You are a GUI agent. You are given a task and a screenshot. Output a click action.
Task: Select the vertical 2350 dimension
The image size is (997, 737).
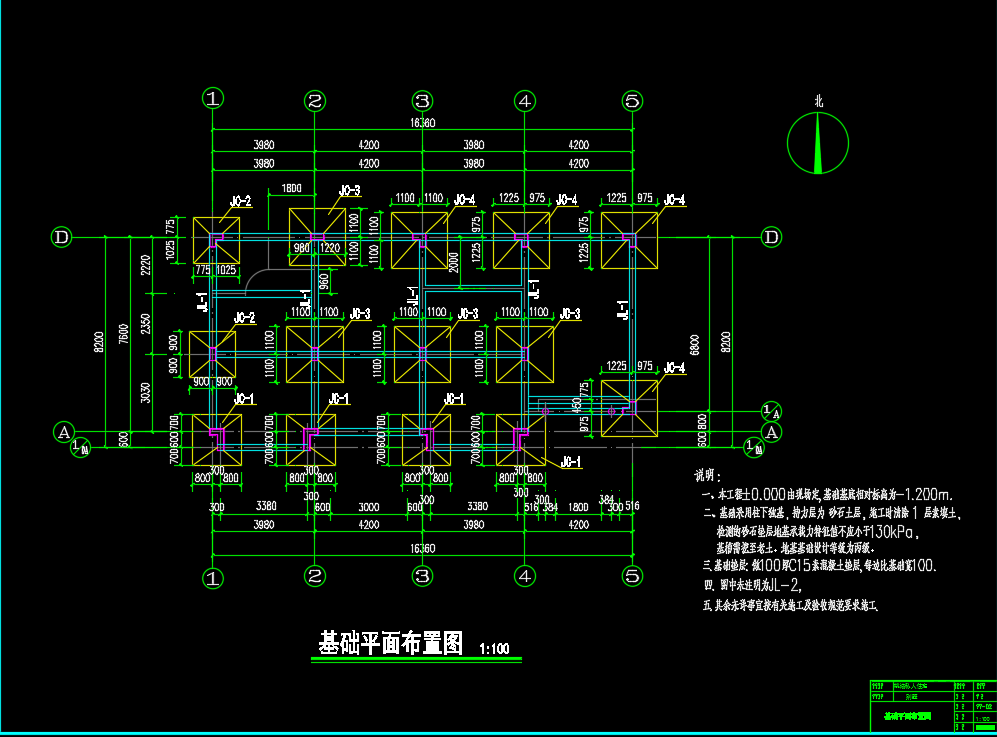146,324
